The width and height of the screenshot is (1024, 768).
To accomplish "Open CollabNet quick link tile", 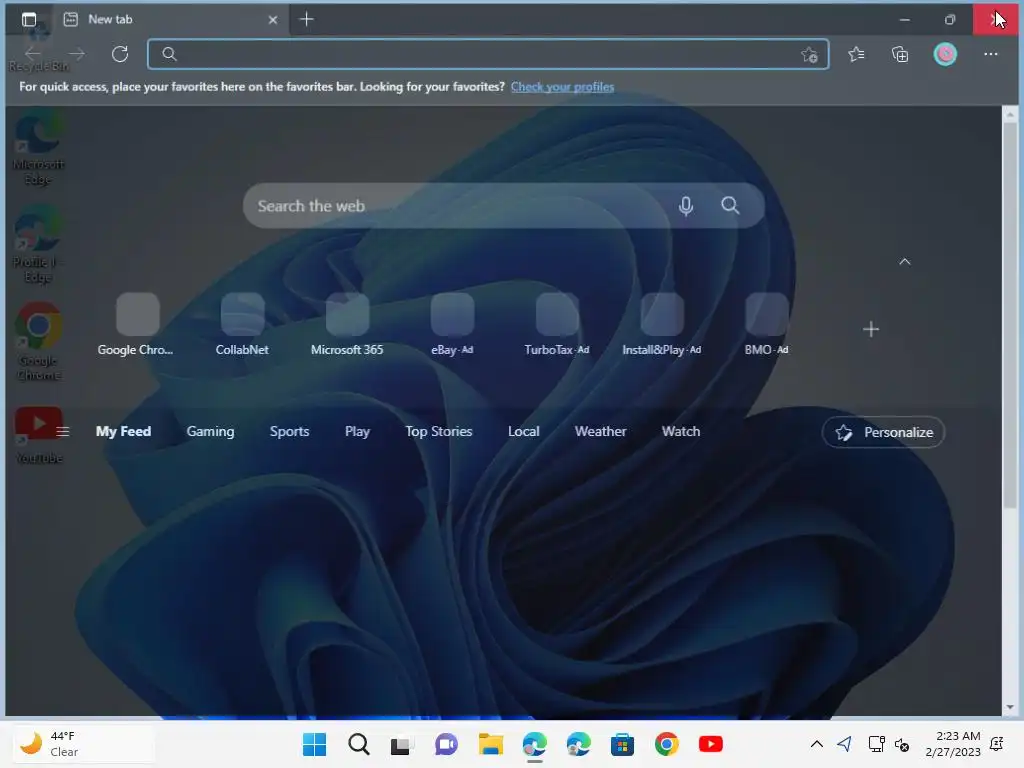I will click(x=242, y=325).
